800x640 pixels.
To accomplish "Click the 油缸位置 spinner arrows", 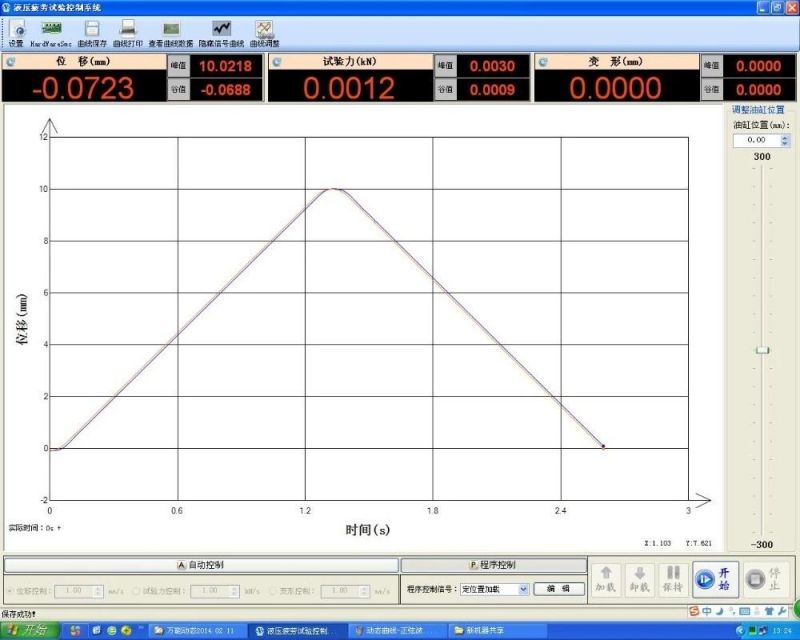I will (785, 140).
